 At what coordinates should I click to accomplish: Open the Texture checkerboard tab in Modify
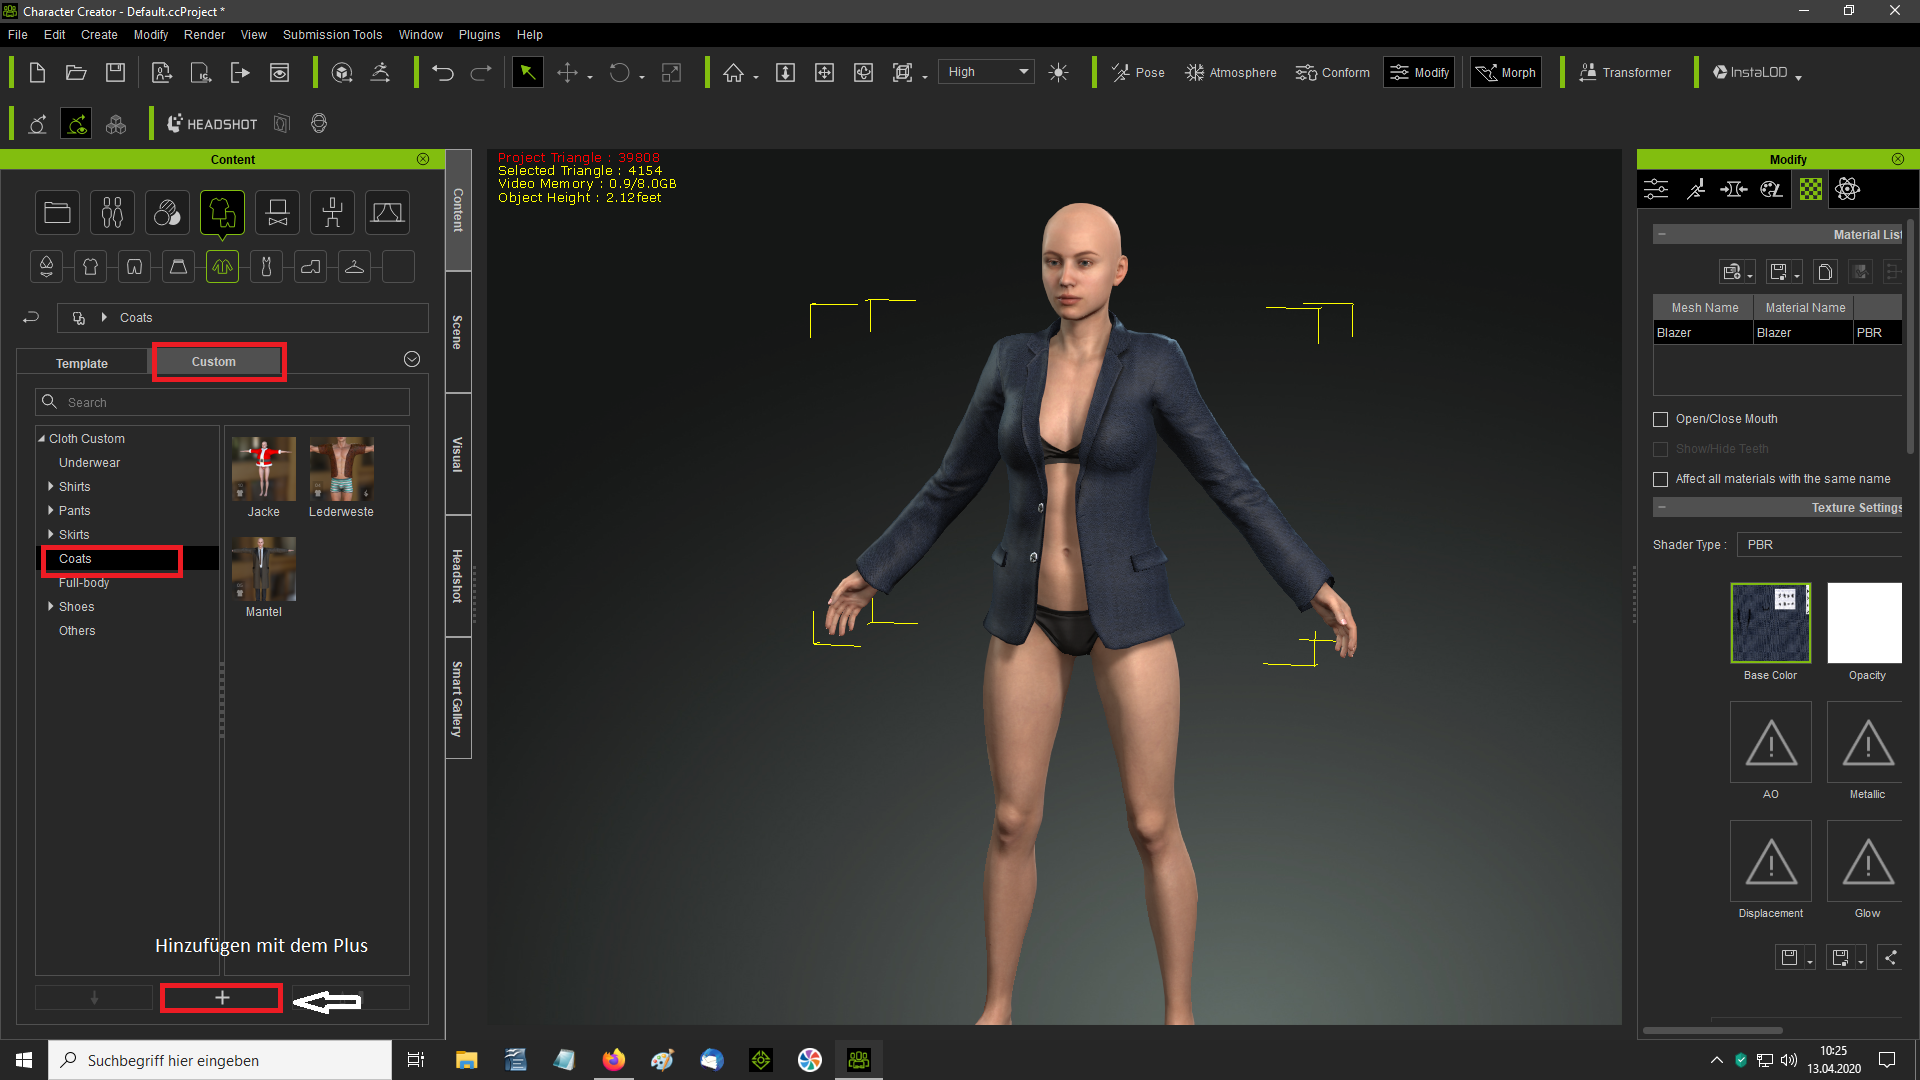point(1810,189)
